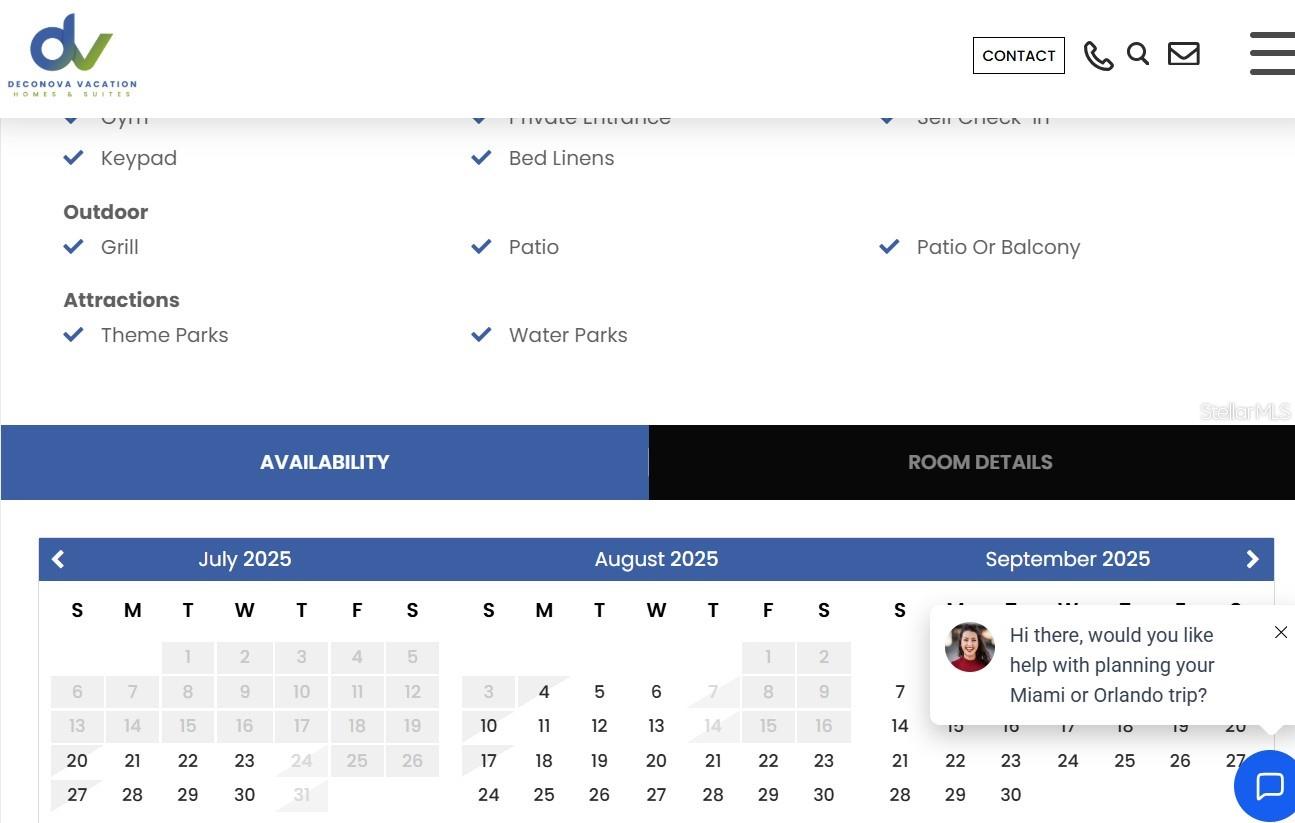Go to previous month in calendar
The height and width of the screenshot is (823, 1295).
[58, 560]
